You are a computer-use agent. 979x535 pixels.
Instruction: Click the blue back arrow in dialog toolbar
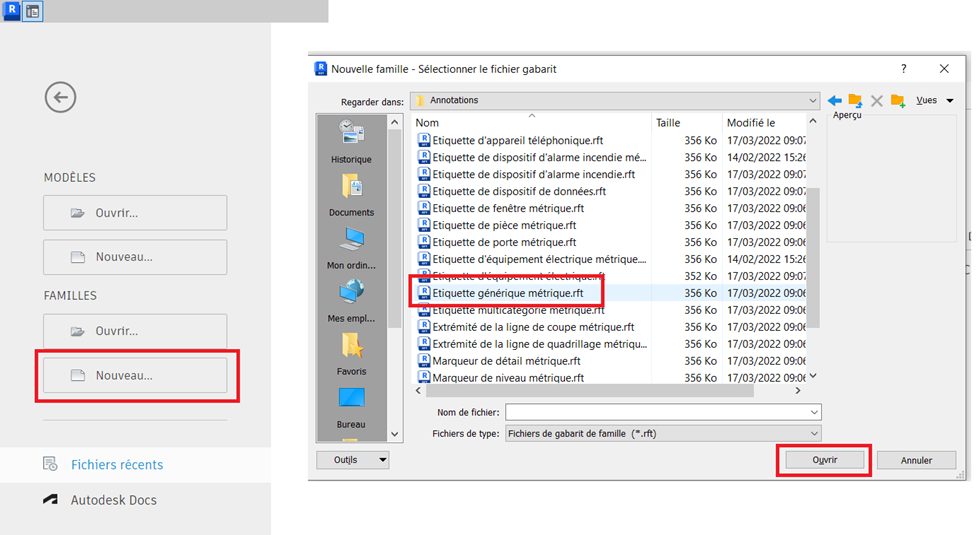[x=835, y=101]
